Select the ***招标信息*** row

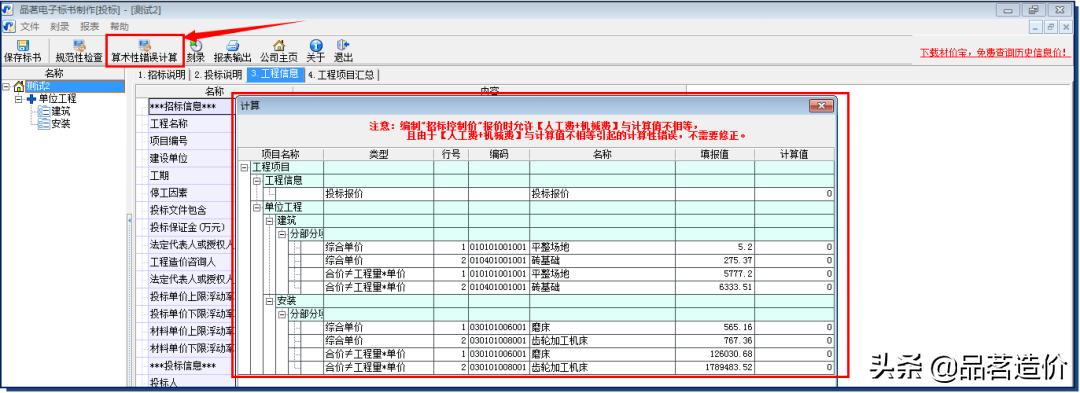190,107
